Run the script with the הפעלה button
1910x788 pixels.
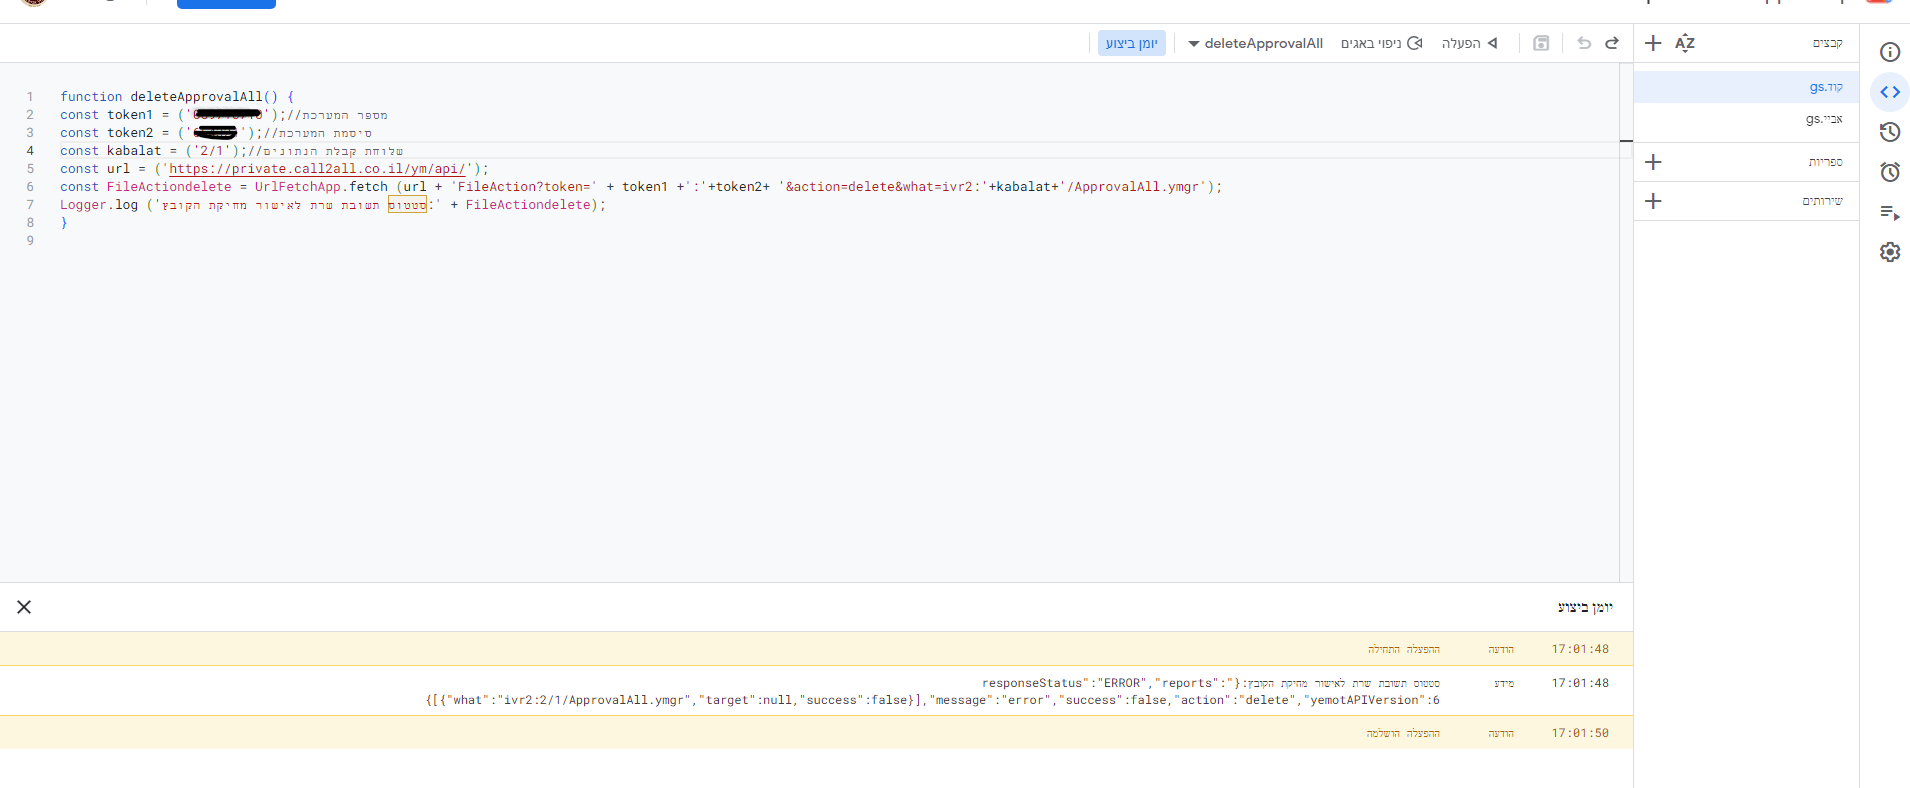click(x=1469, y=43)
